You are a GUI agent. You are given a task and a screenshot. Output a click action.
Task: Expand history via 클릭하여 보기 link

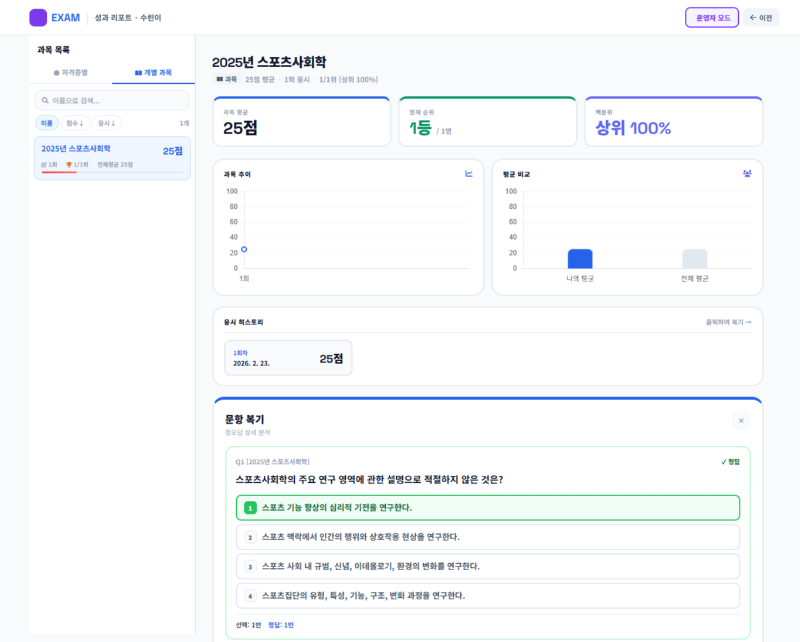728,322
